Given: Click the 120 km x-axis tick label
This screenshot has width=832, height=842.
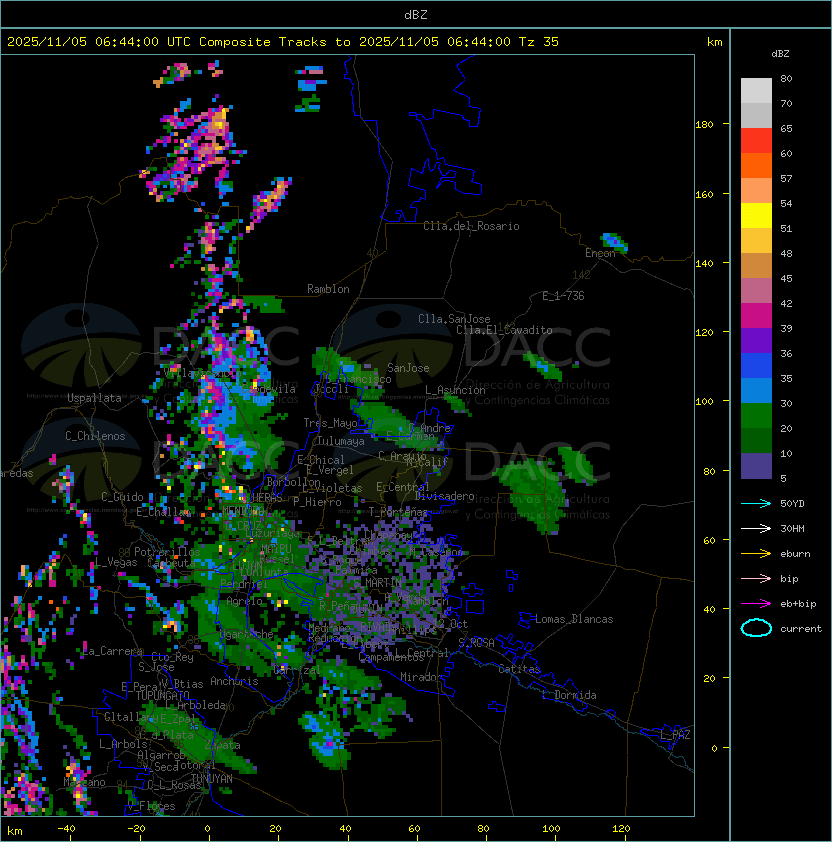Looking at the screenshot, I should [620, 829].
